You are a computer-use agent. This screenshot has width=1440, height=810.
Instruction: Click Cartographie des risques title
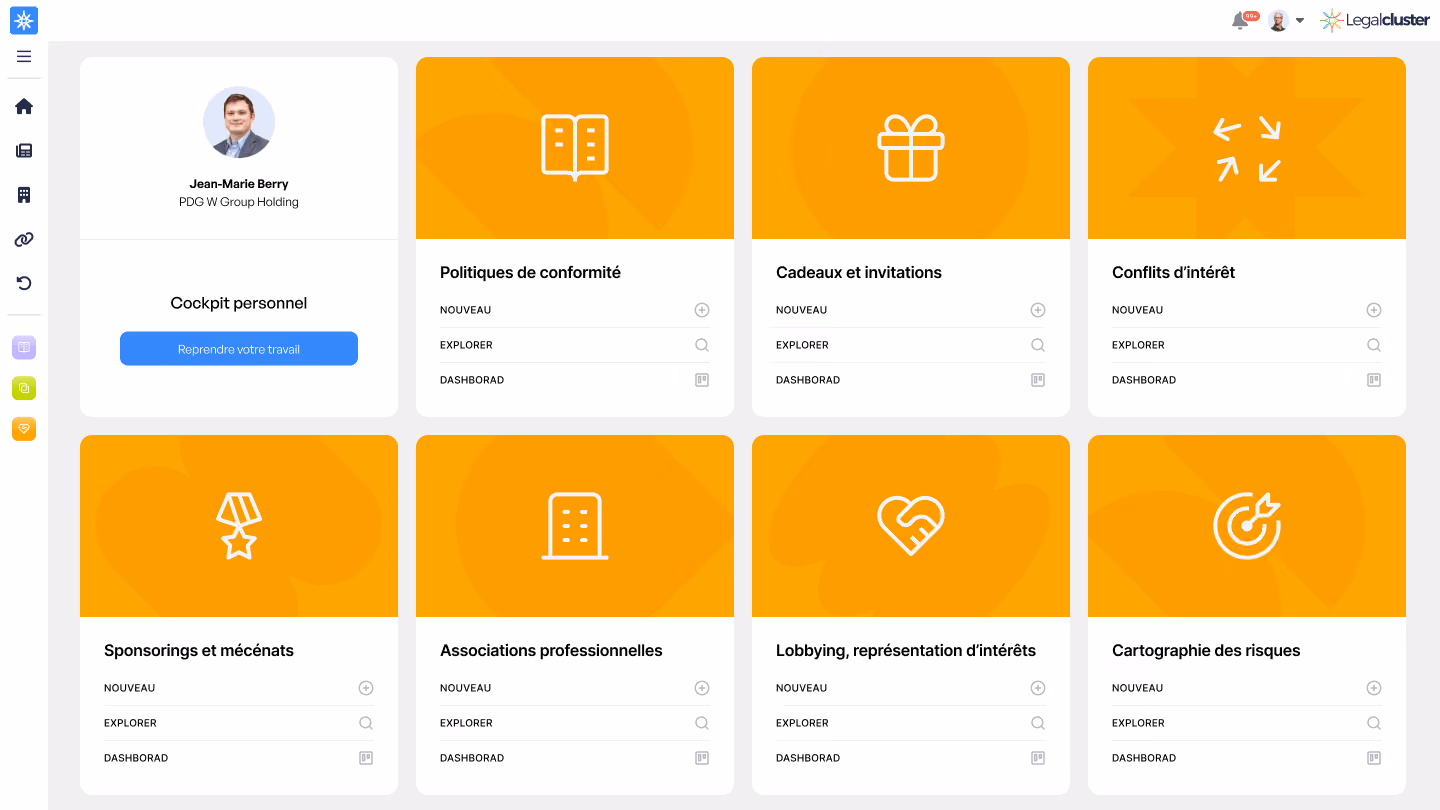click(1206, 650)
